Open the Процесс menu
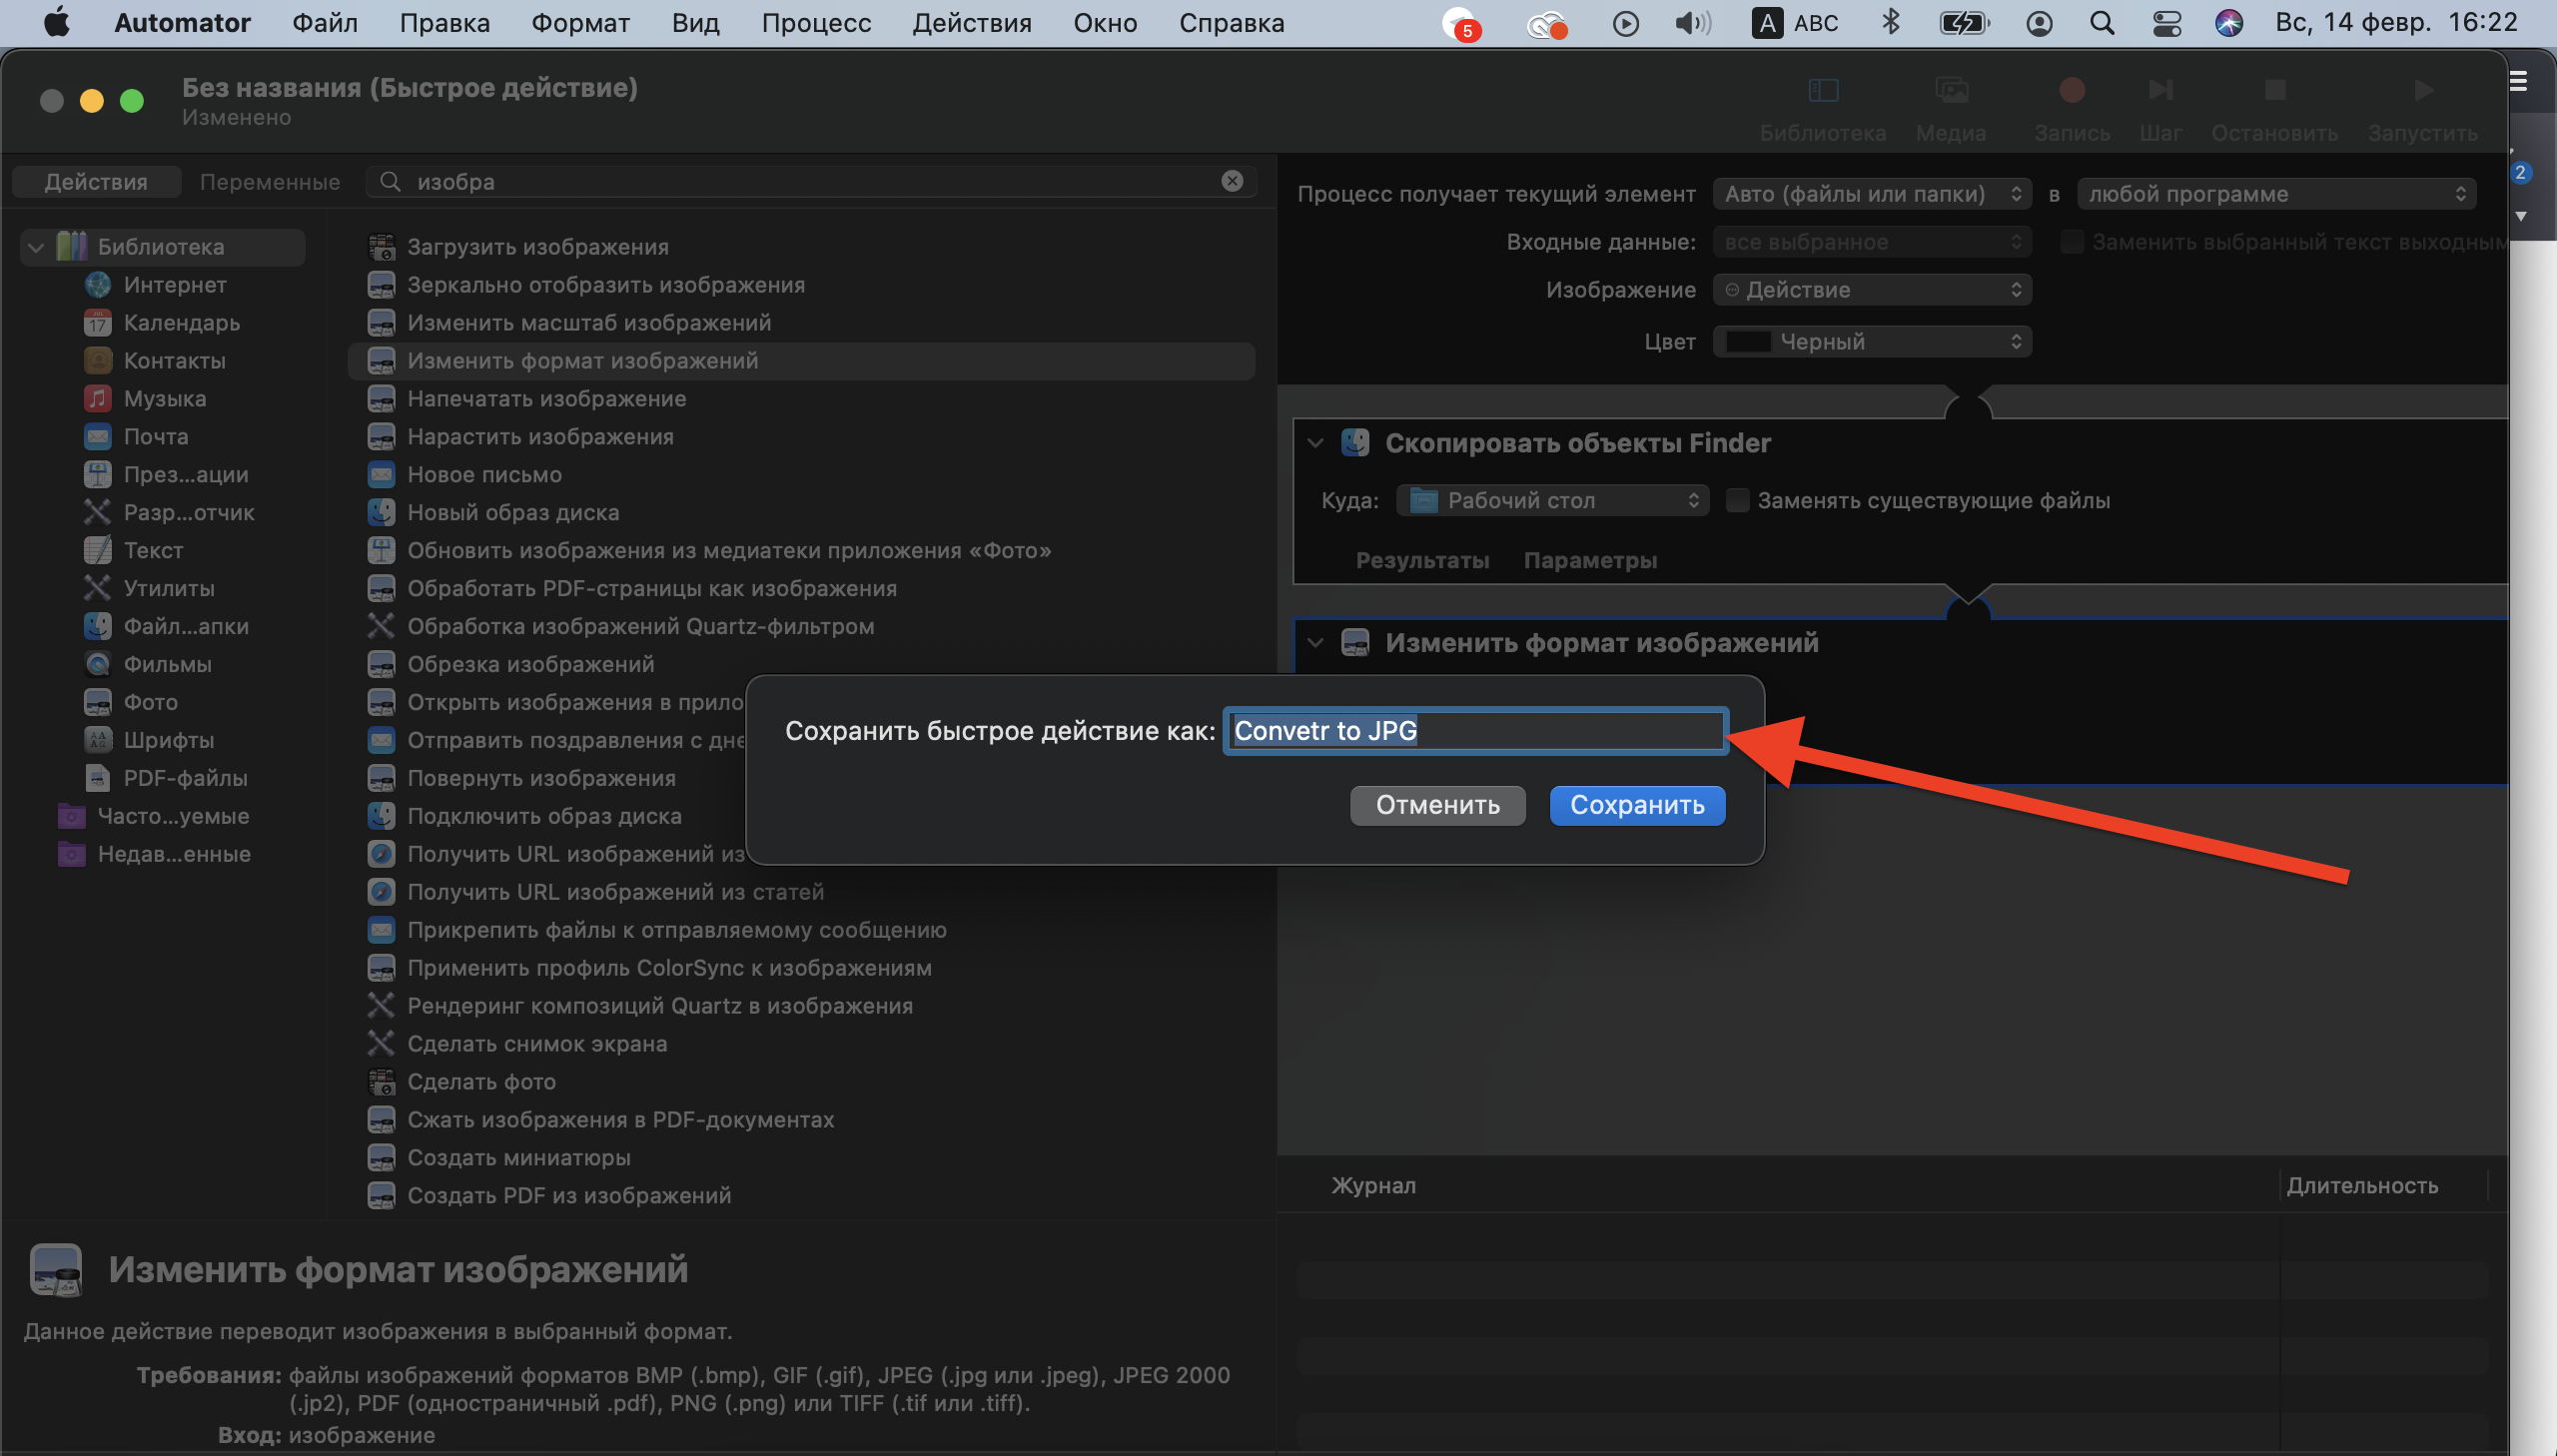2557x1456 pixels. click(816, 23)
